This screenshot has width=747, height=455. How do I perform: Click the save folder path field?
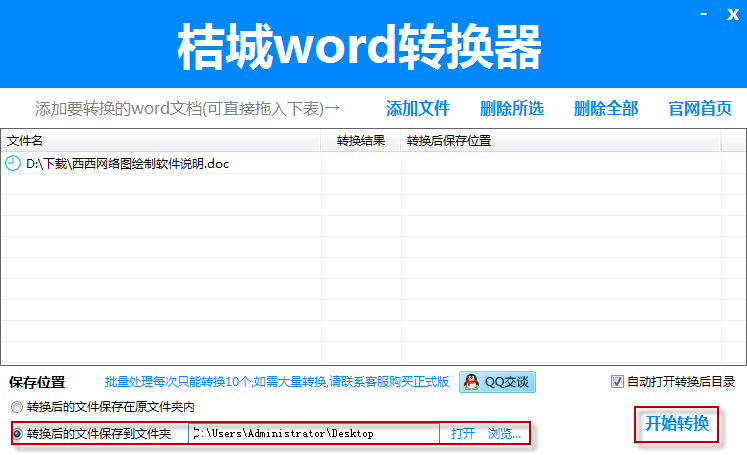(x=313, y=434)
